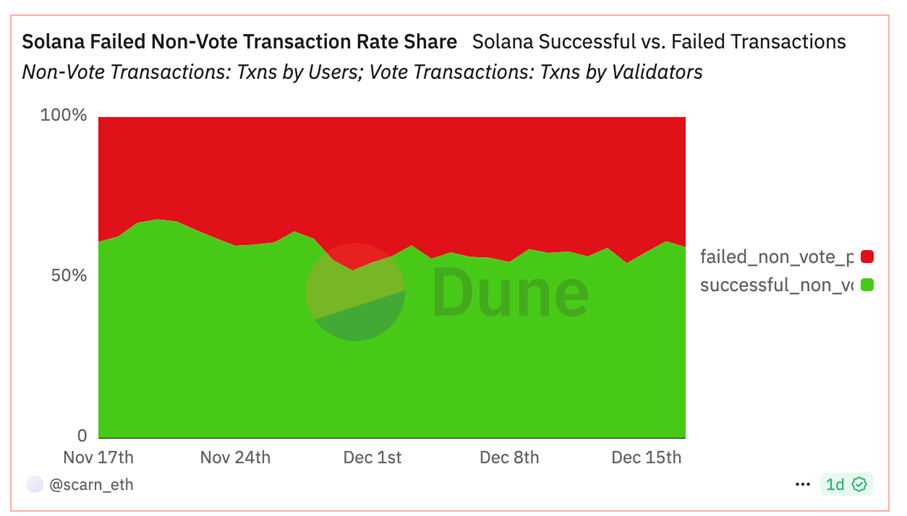Open the Solana Failed Non-Vote Transaction Rate Share title
The height and width of the screenshot is (516, 907).
pyautogui.click(x=239, y=42)
